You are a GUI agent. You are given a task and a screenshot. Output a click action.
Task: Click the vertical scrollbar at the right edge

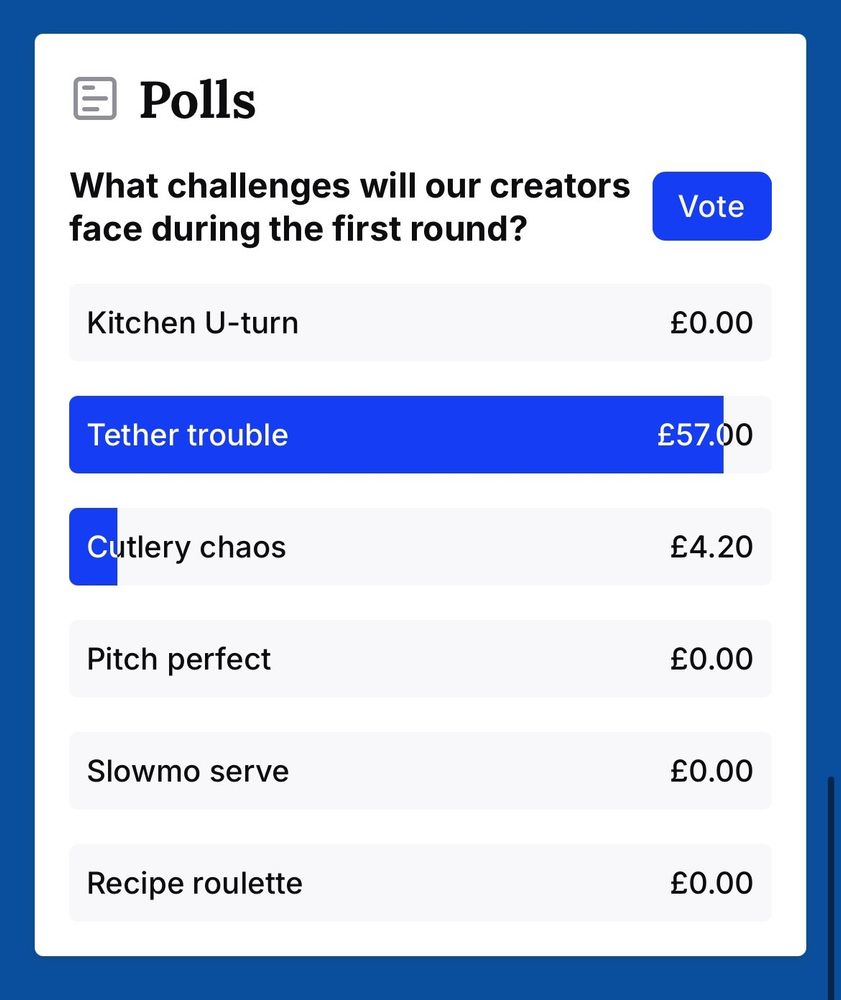831,886
